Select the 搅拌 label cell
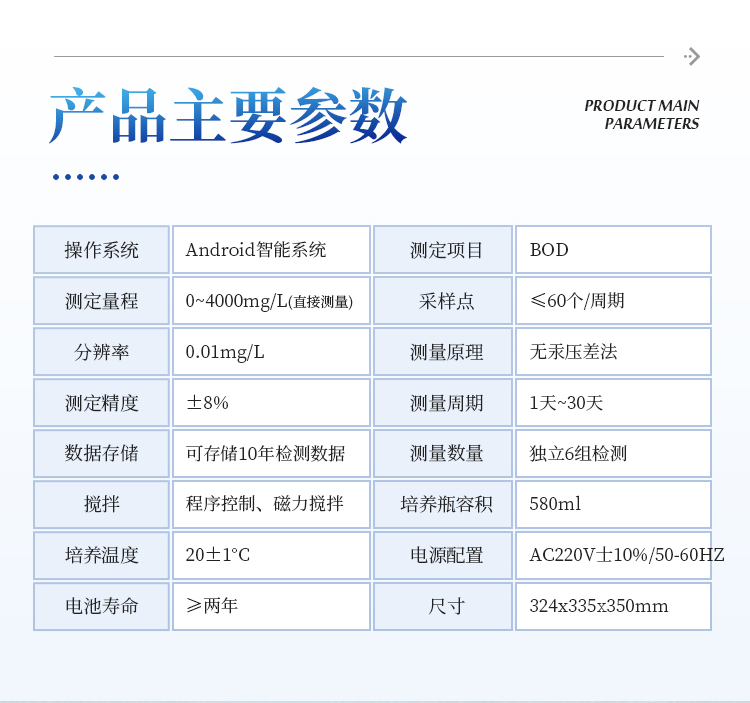This screenshot has height=703, width=750. pos(101,505)
